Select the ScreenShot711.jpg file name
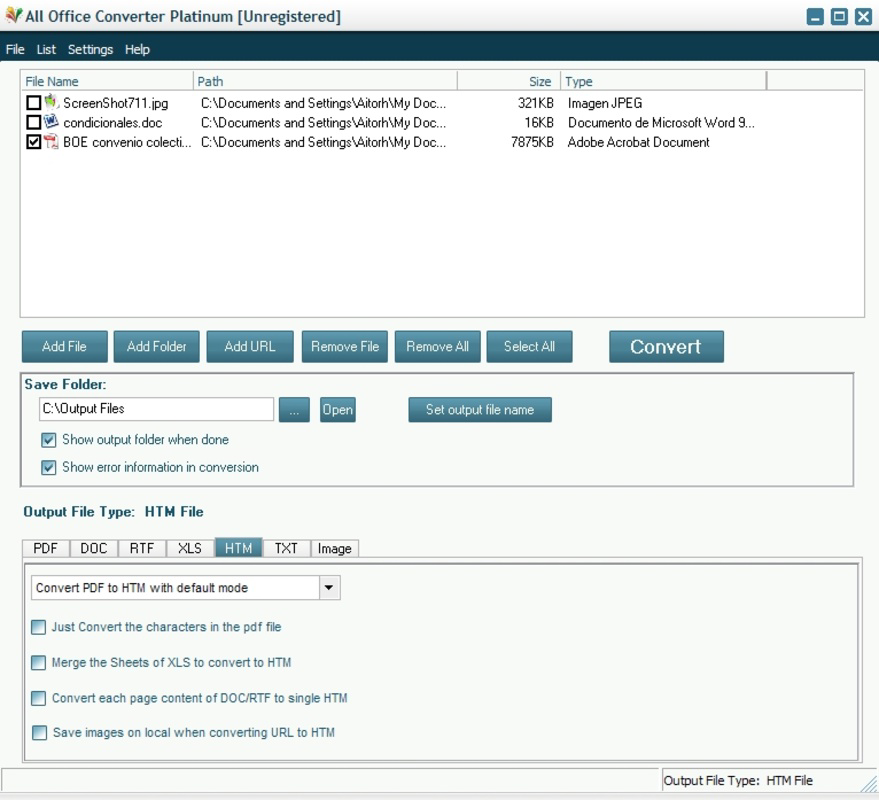This screenshot has height=800, width=879. tap(115, 103)
